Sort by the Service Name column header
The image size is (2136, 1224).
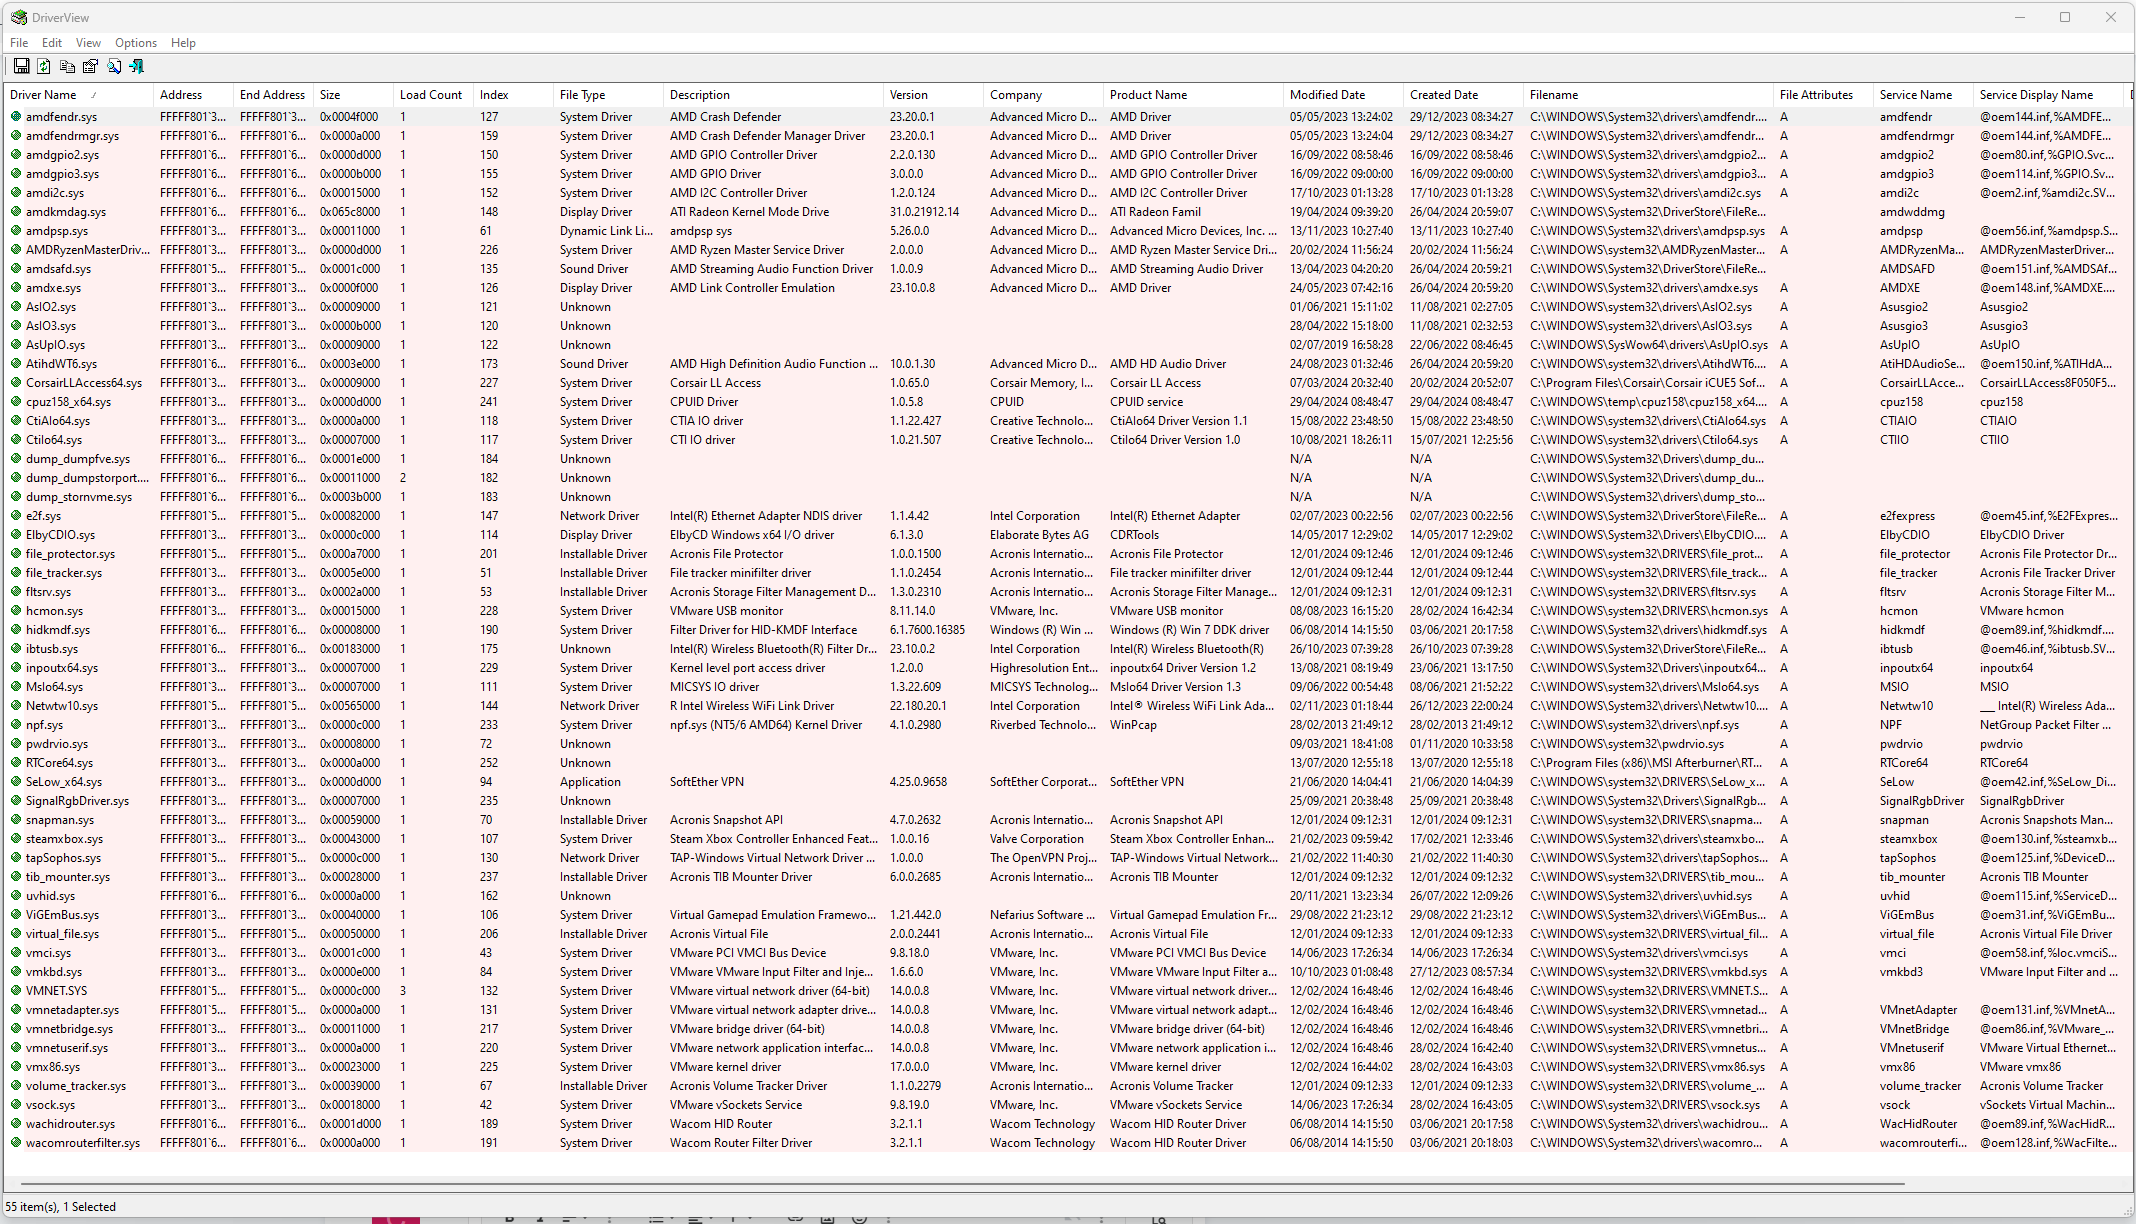coord(1924,95)
